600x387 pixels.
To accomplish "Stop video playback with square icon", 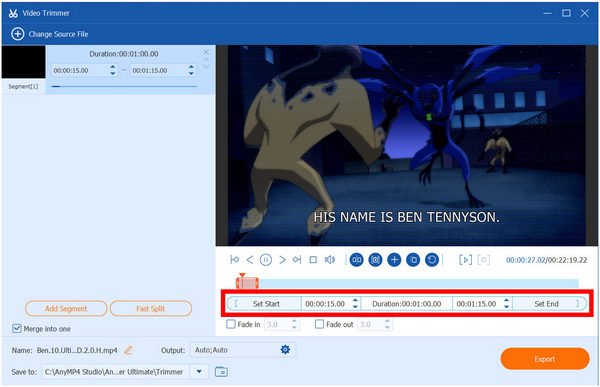I will [x=313, y=260].
